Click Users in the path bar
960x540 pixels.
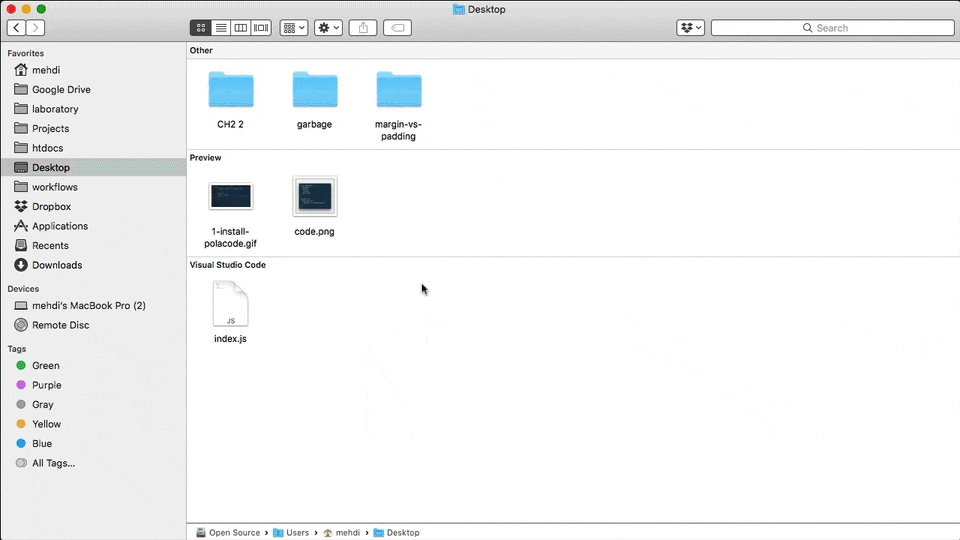click(297, 533)
